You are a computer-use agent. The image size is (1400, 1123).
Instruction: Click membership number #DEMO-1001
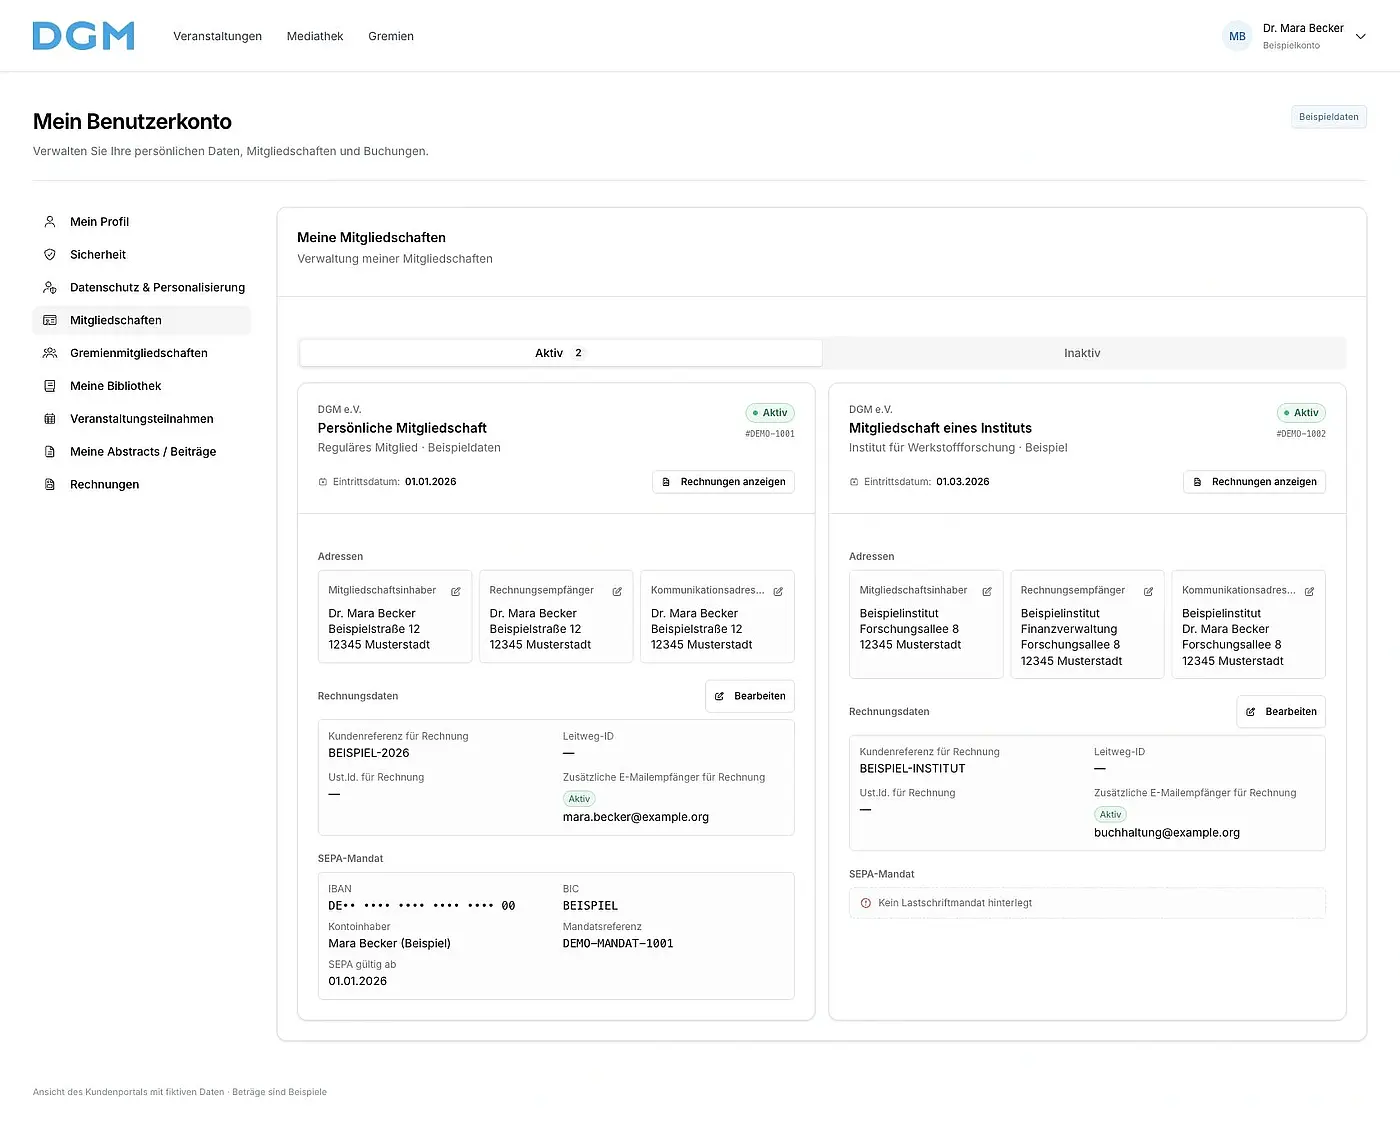pos(770,434)
